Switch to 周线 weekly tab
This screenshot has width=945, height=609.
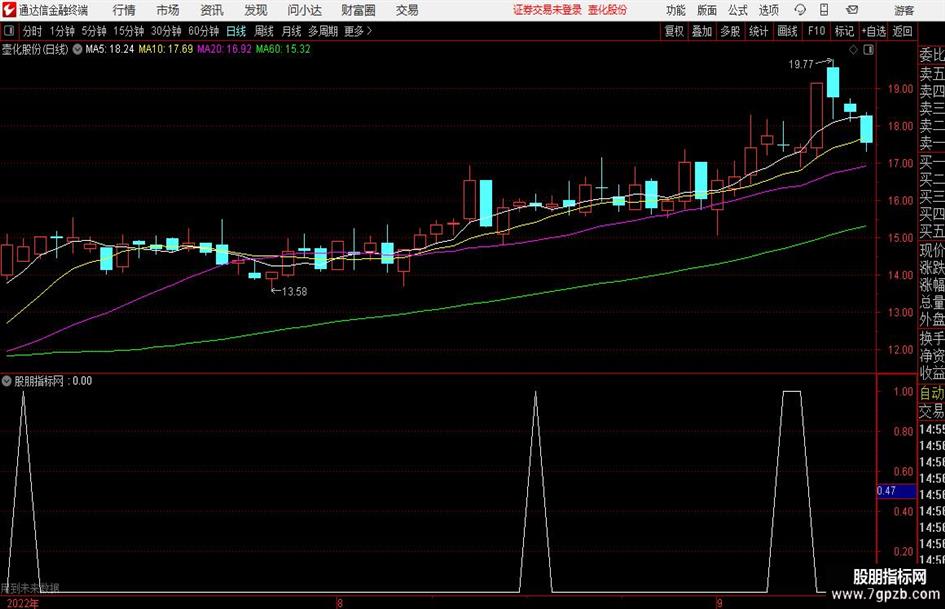click(x=263, y=31)
